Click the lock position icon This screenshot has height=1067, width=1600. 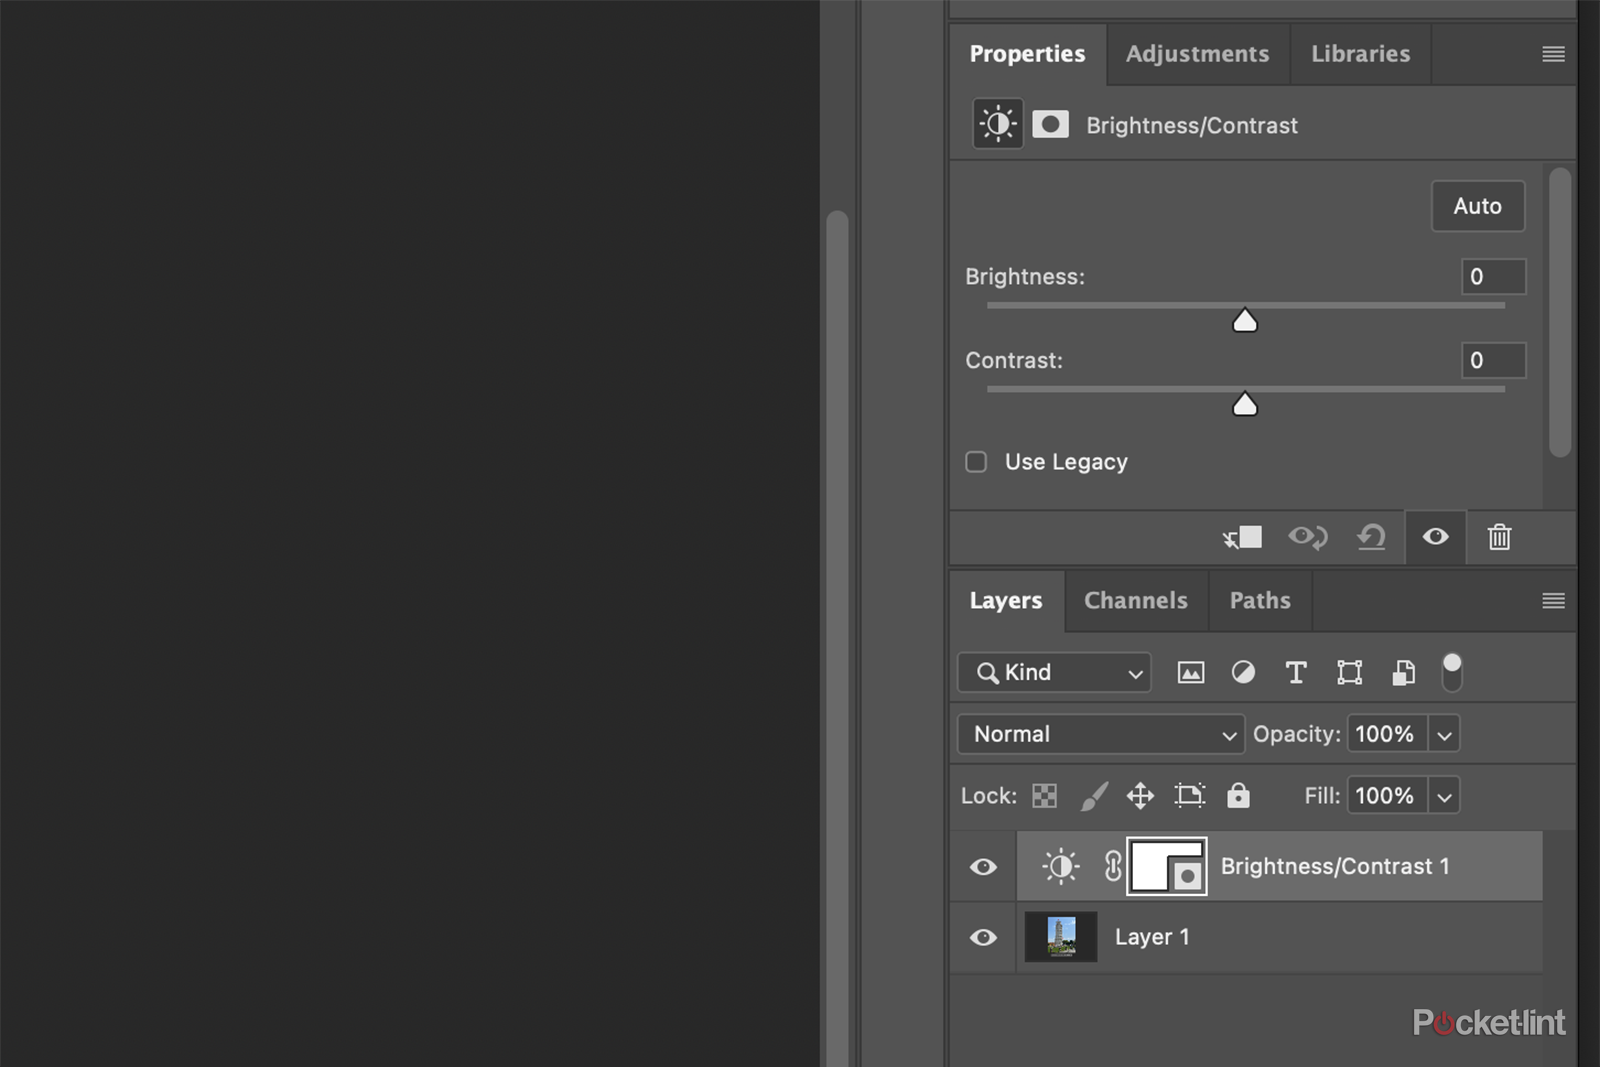(x=1140, y=795)
